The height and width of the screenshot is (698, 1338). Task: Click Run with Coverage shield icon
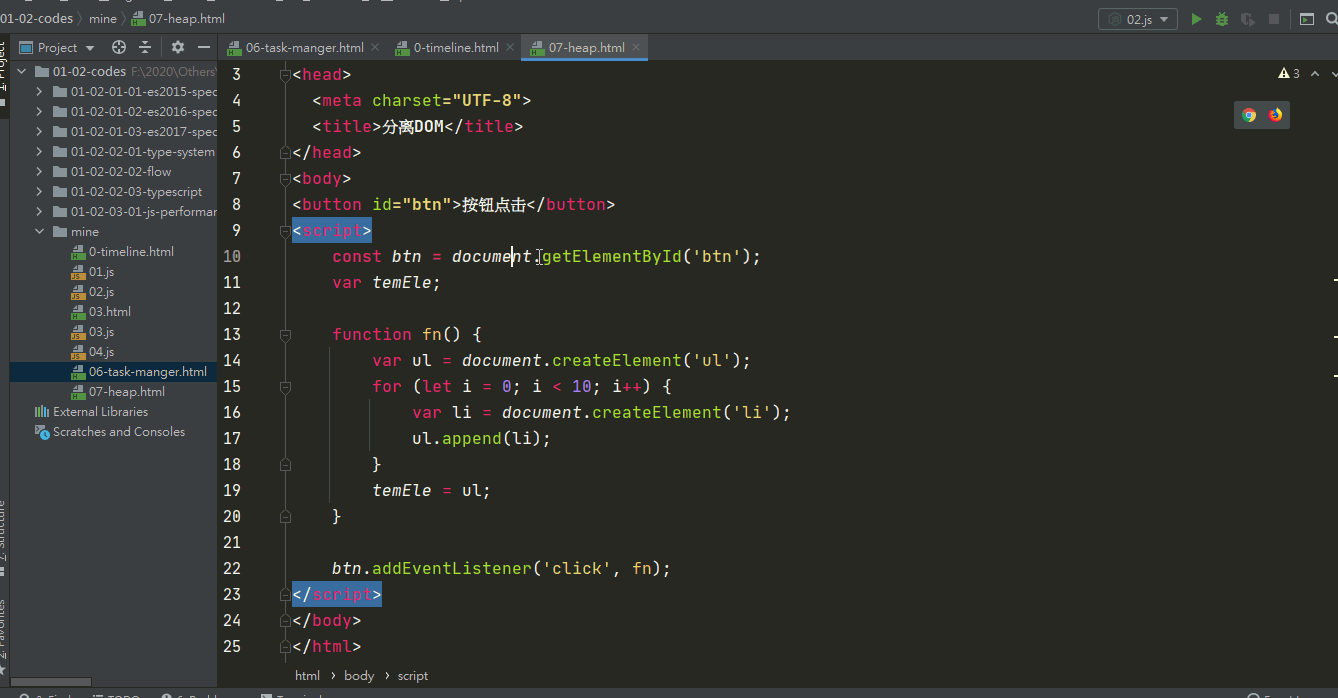[x=1248, y=19]
